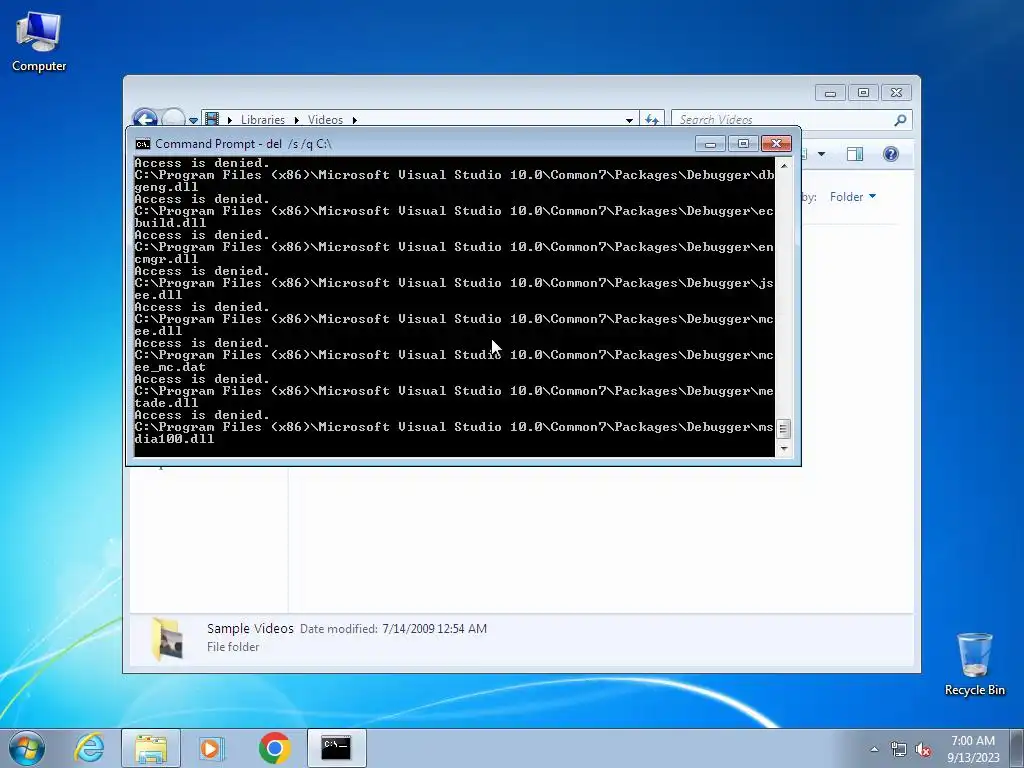Viewport: 1024px width, 768px height.
Task: Open the address bar history dropdown
Action: tap(629, 120)
